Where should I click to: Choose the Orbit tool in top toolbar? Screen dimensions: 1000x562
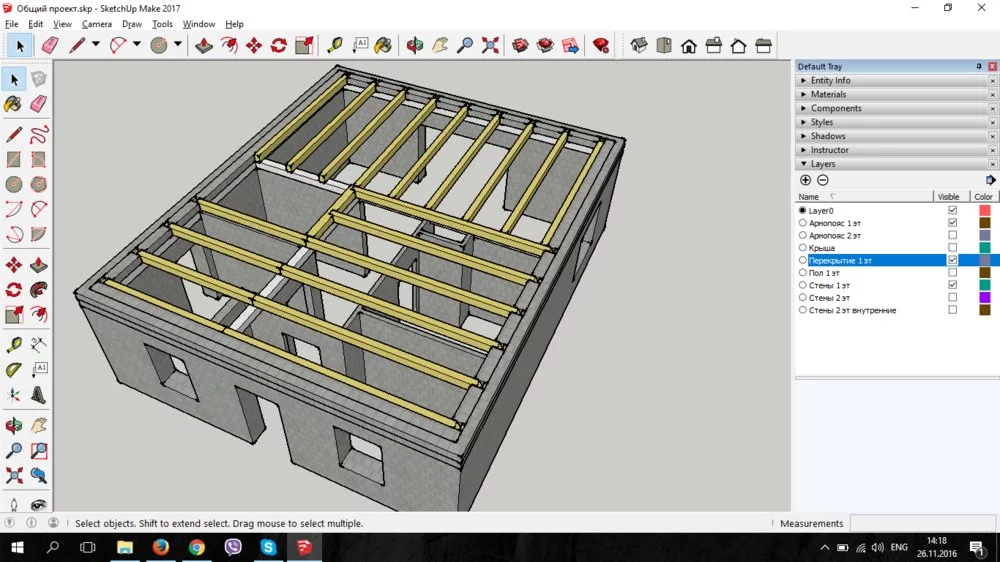click(414, 45)
